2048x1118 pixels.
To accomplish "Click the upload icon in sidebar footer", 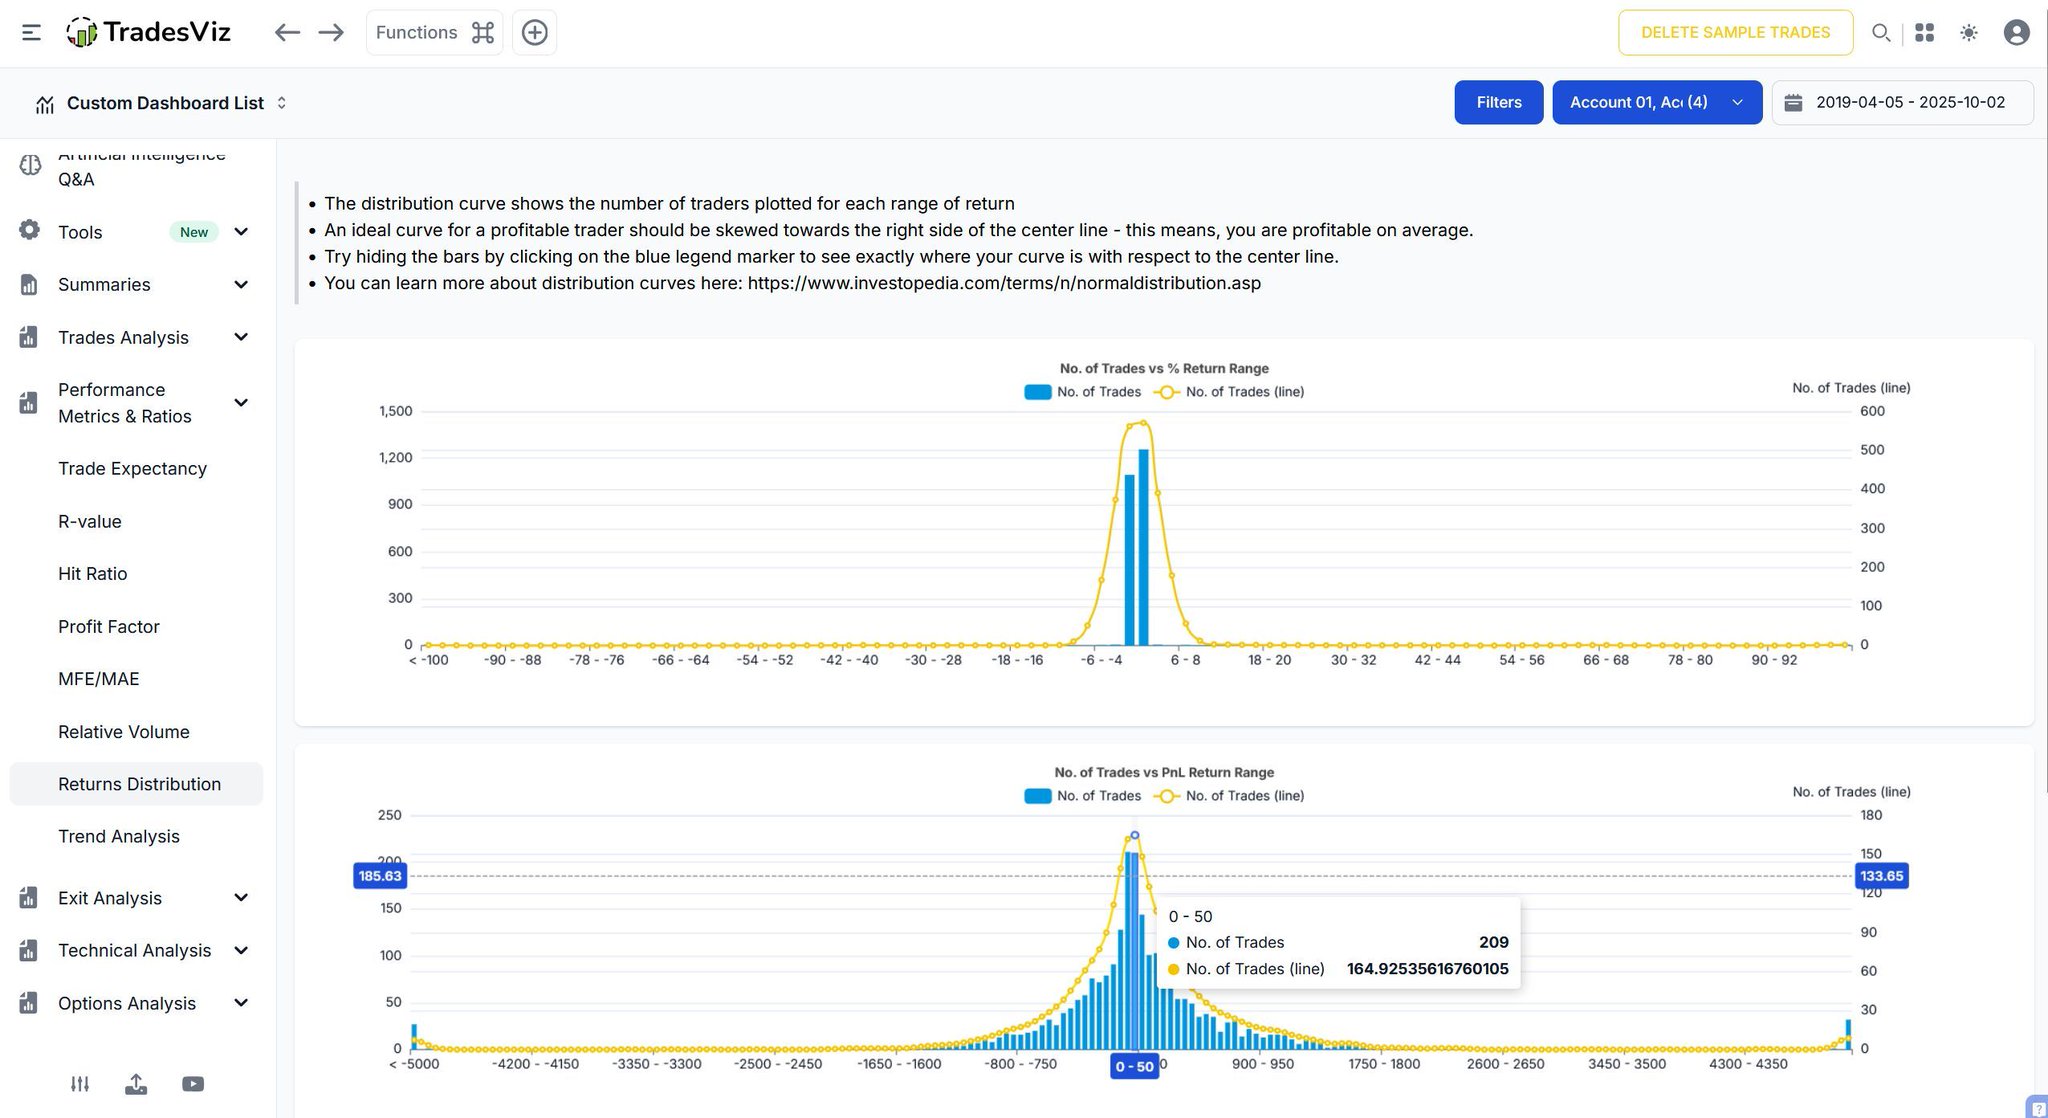I will tap(136, 1084).
